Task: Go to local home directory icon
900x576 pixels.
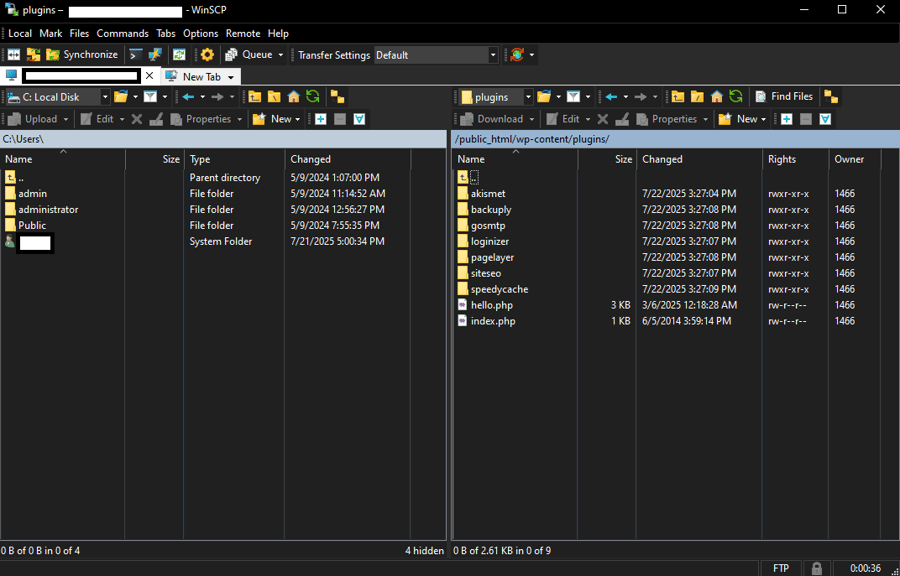Action: coord(293,96)
